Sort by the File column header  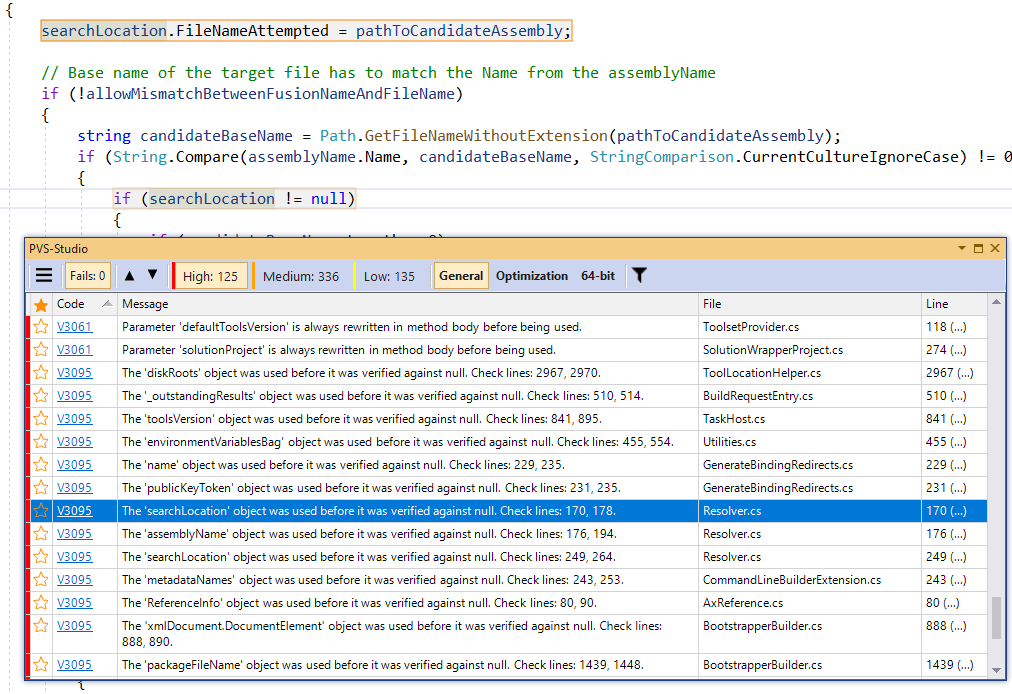point(810,303)
